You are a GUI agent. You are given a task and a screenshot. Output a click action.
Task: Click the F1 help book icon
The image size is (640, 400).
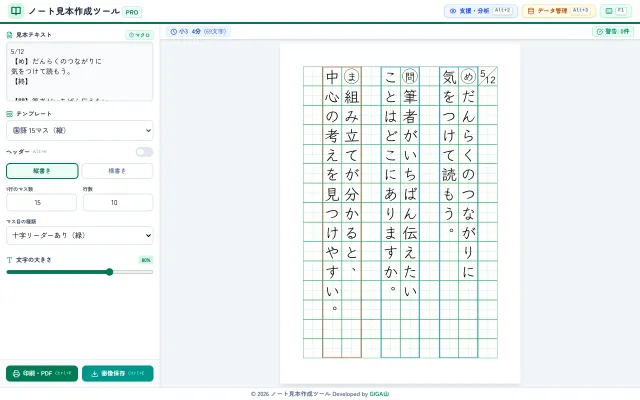click(x=609, y=11)
